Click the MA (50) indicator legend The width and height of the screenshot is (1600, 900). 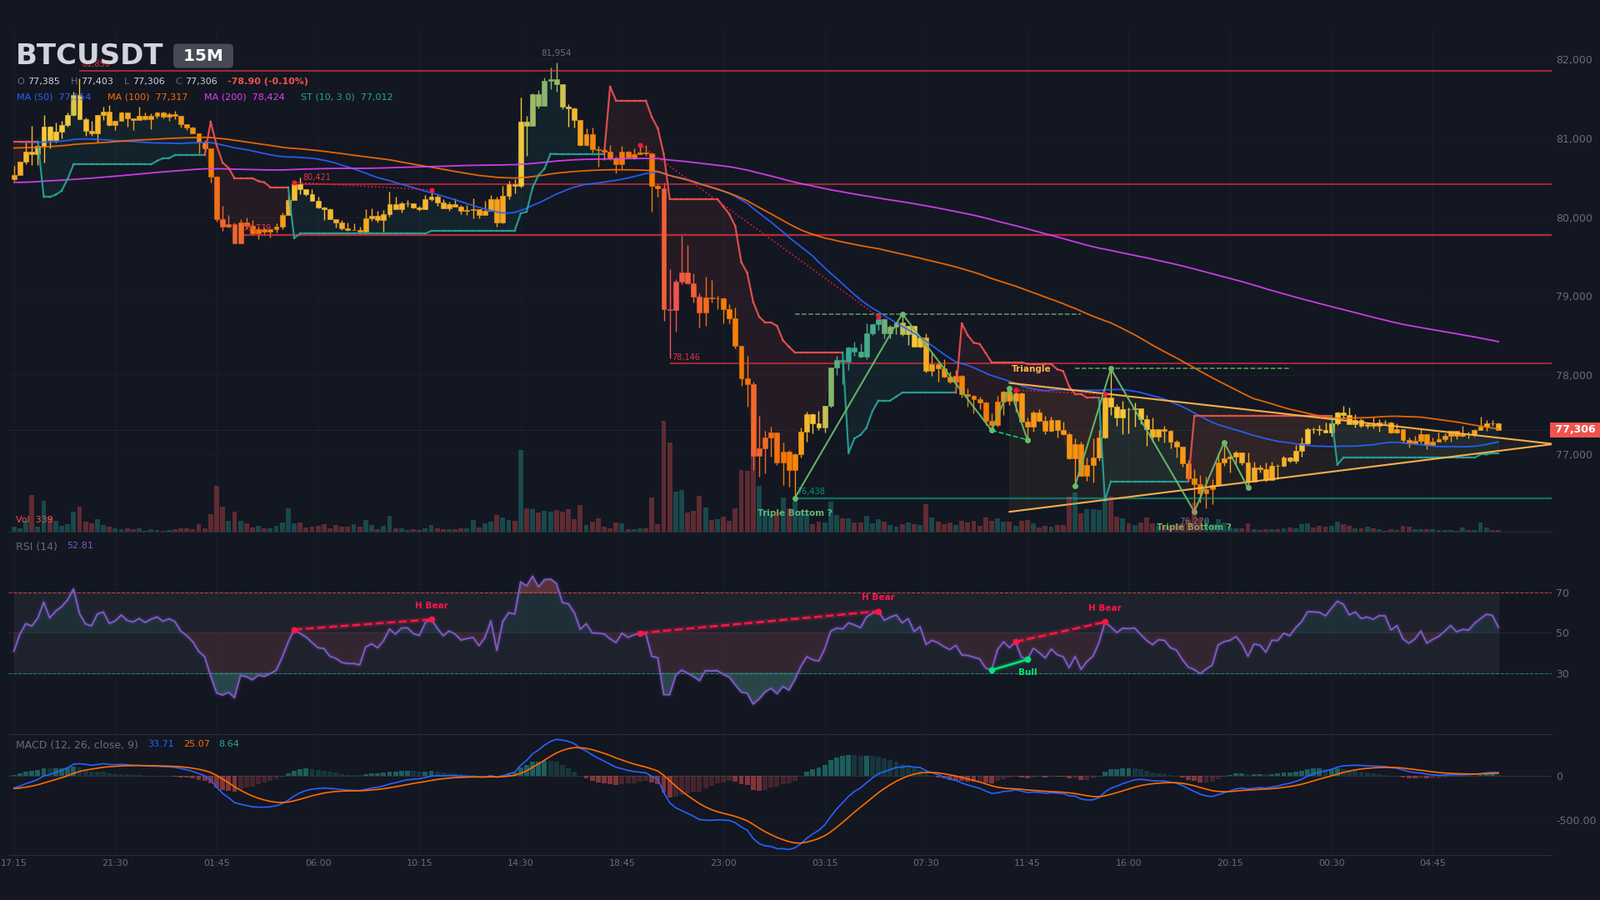pos(54,97)
